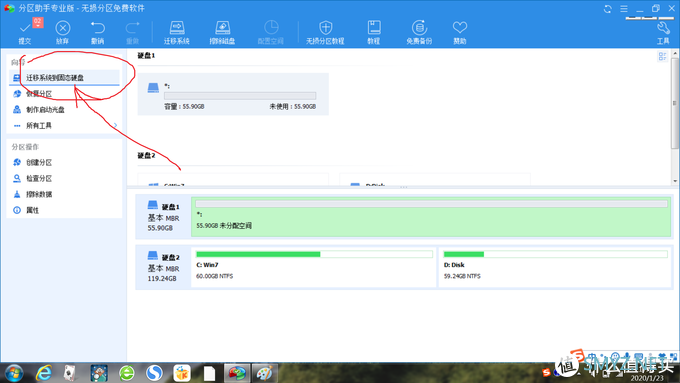This screenshot has width=680, height=383.
Task: Click 创建分区 partition operation
Action: (64, 162)
